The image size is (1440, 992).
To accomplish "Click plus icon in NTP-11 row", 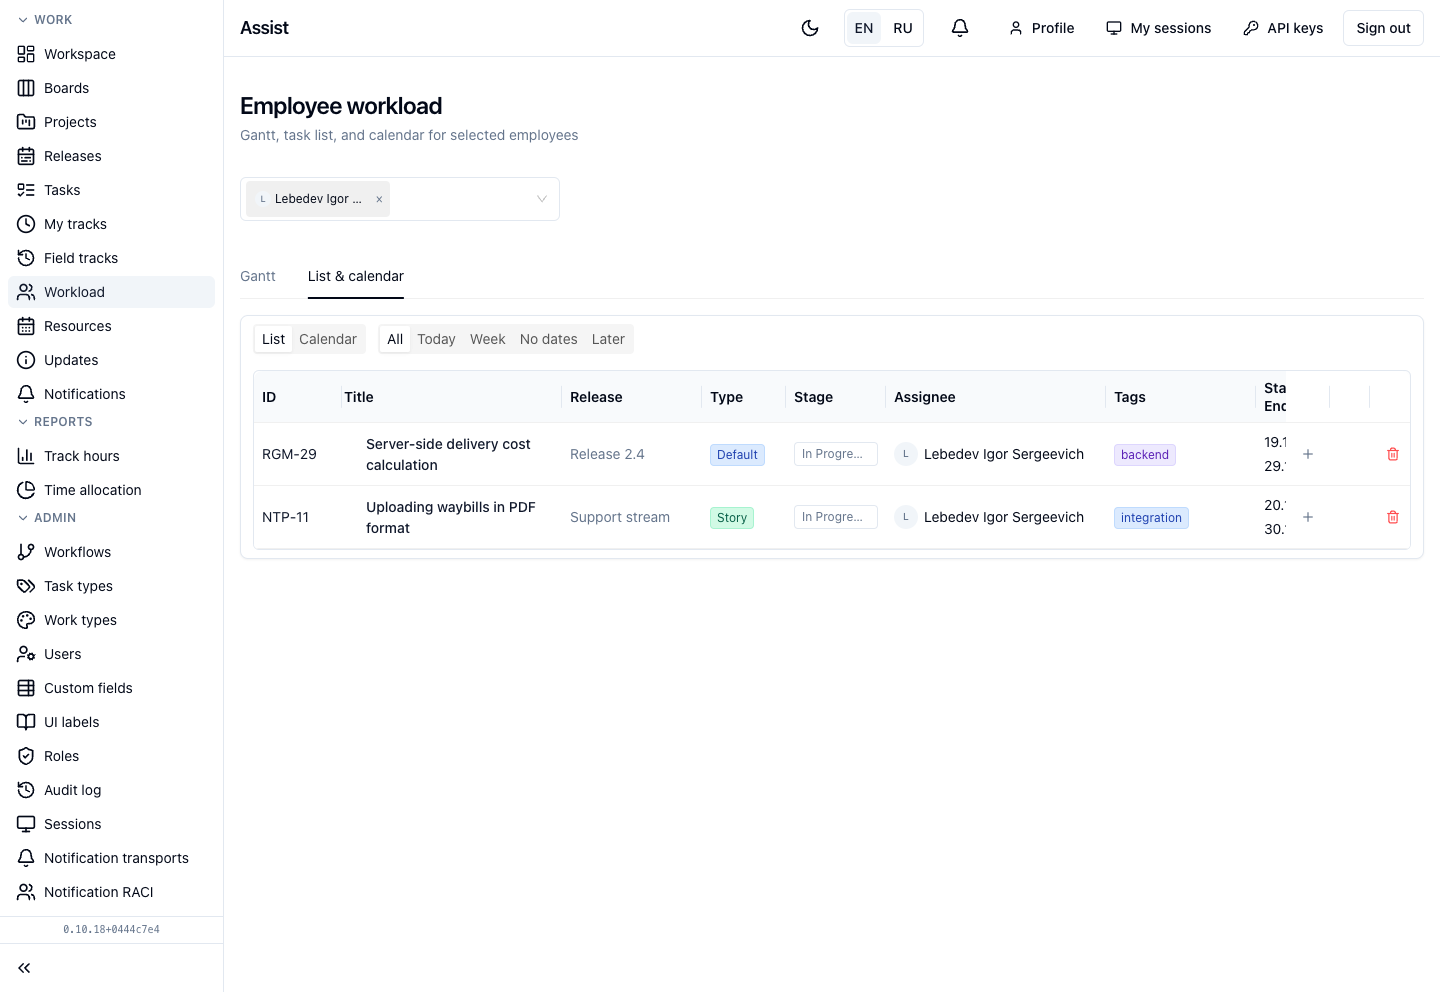I will point(1308,517).
